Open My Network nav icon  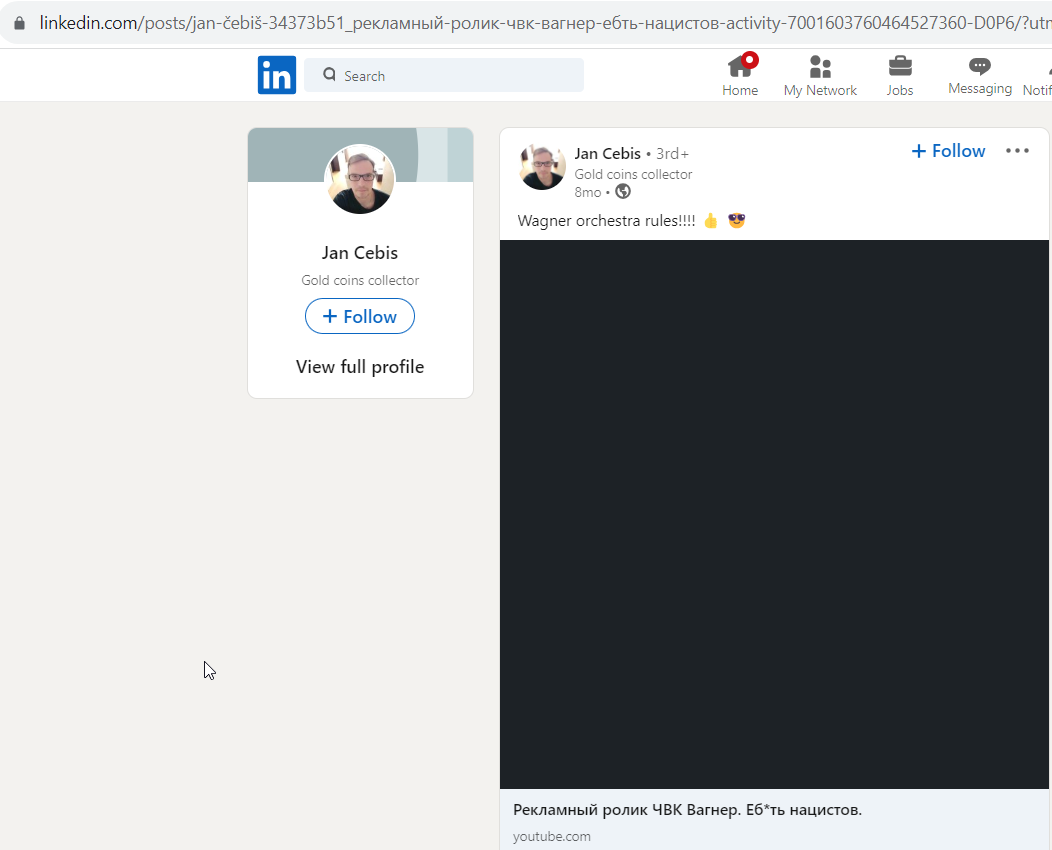point(820,75)
